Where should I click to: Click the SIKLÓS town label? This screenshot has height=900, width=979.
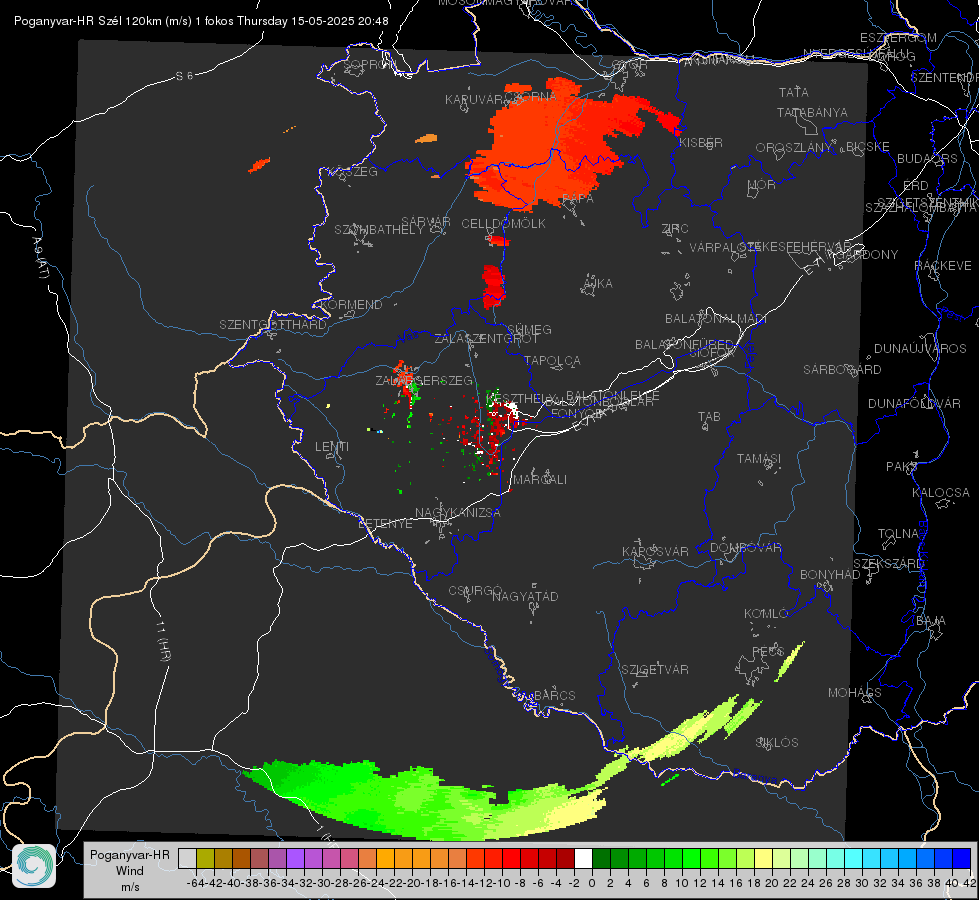(x=777, y=743)
